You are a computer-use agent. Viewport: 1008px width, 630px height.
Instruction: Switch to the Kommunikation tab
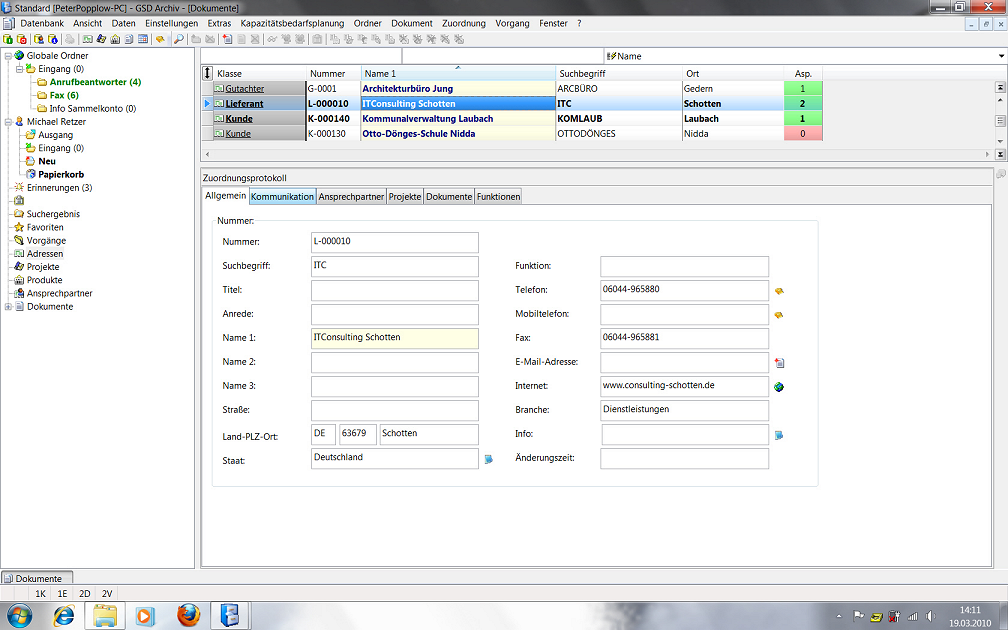282,197
